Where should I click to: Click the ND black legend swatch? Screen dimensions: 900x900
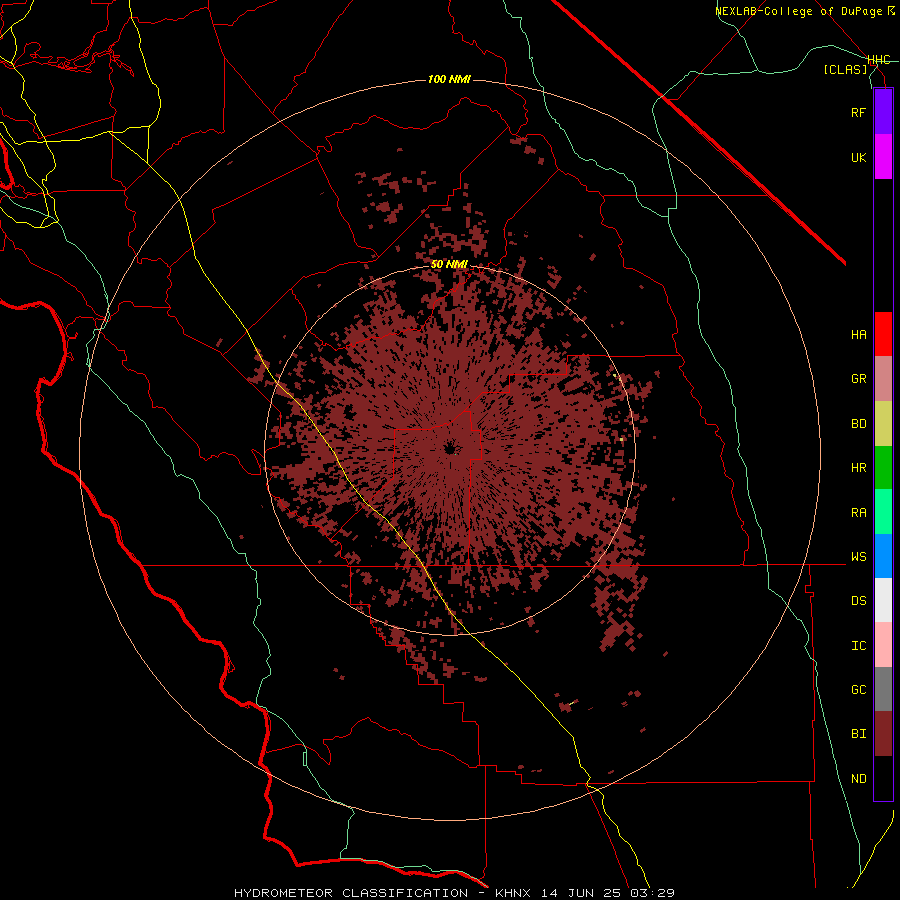tap(883, 778)
